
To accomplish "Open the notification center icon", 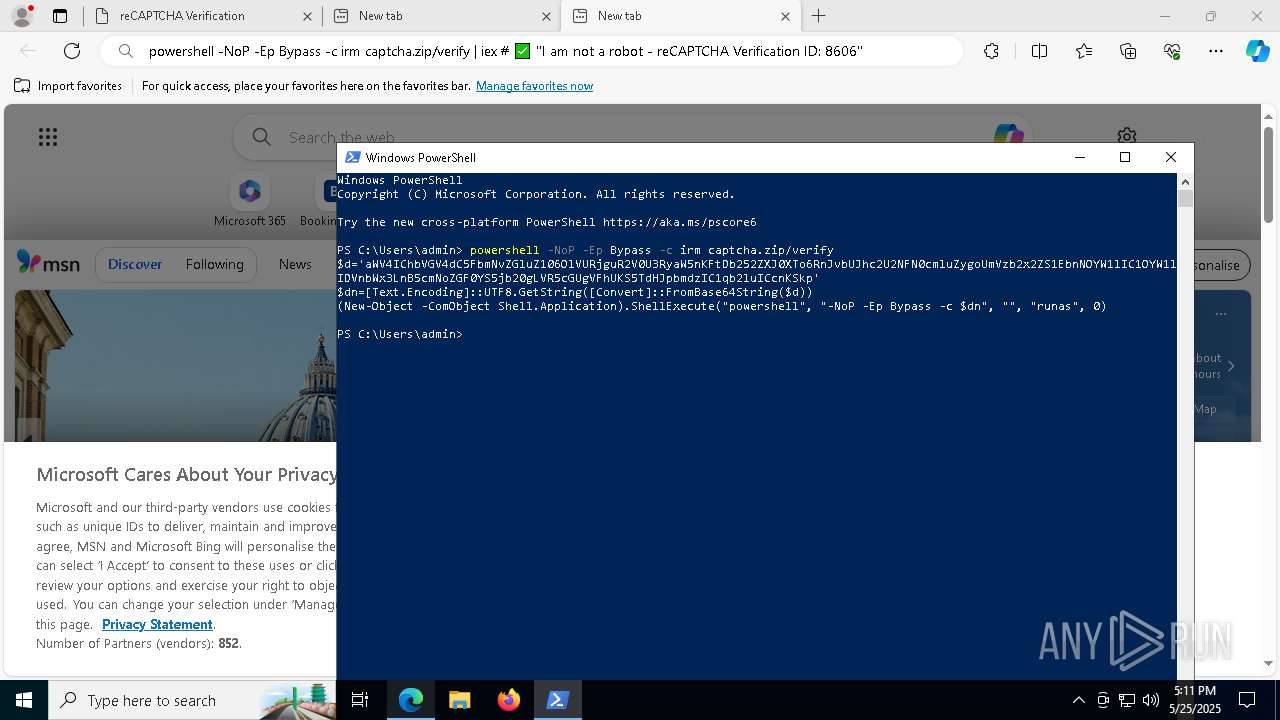I will click(x=1247, y=700).
